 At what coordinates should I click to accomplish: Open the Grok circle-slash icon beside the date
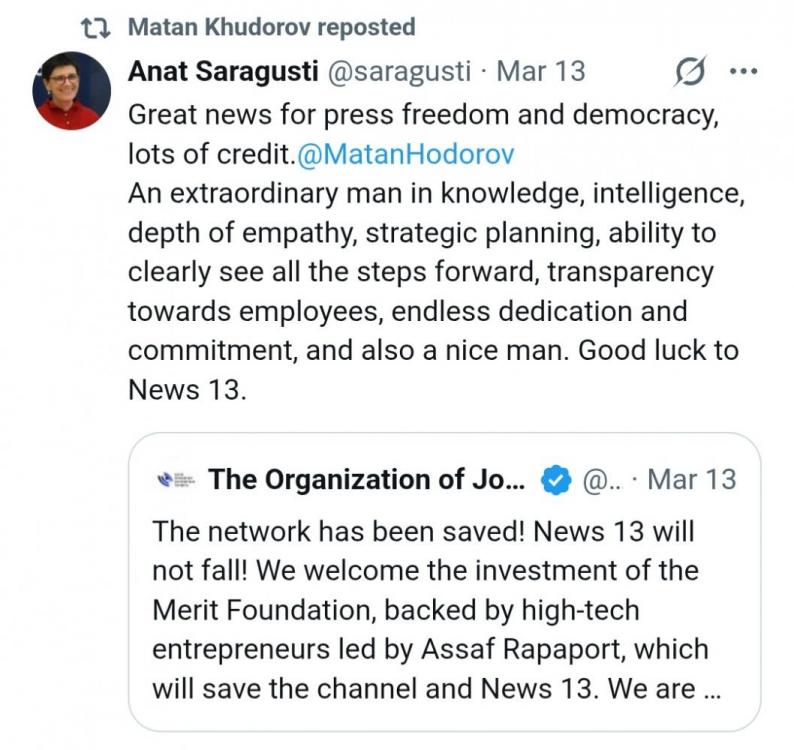click(x=690, y=73)
